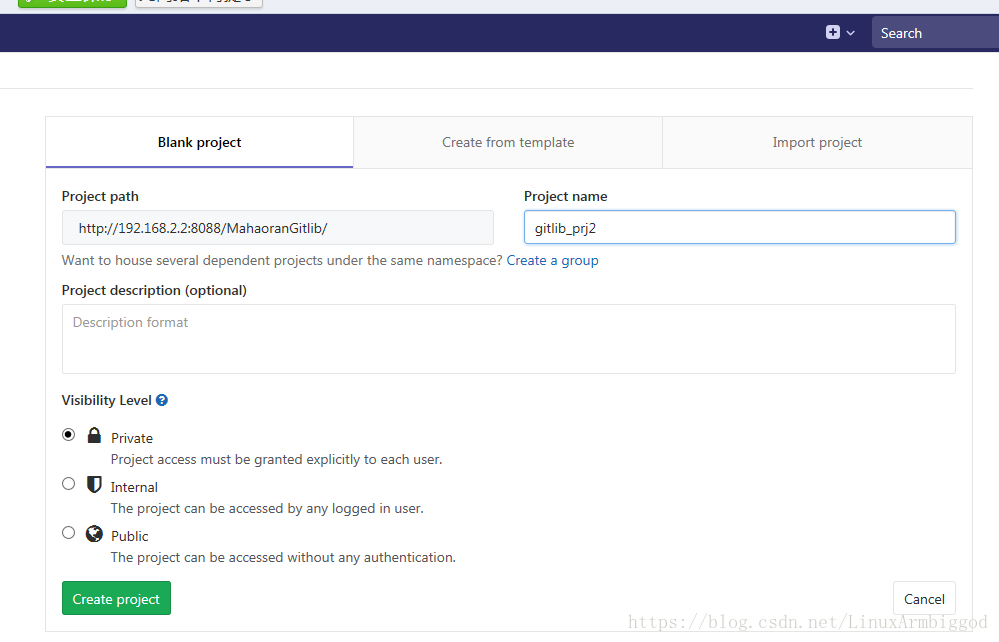This screenshot has height=642, width=999.
Task: Click the 'Public' label text
Action: pos(129,536)
